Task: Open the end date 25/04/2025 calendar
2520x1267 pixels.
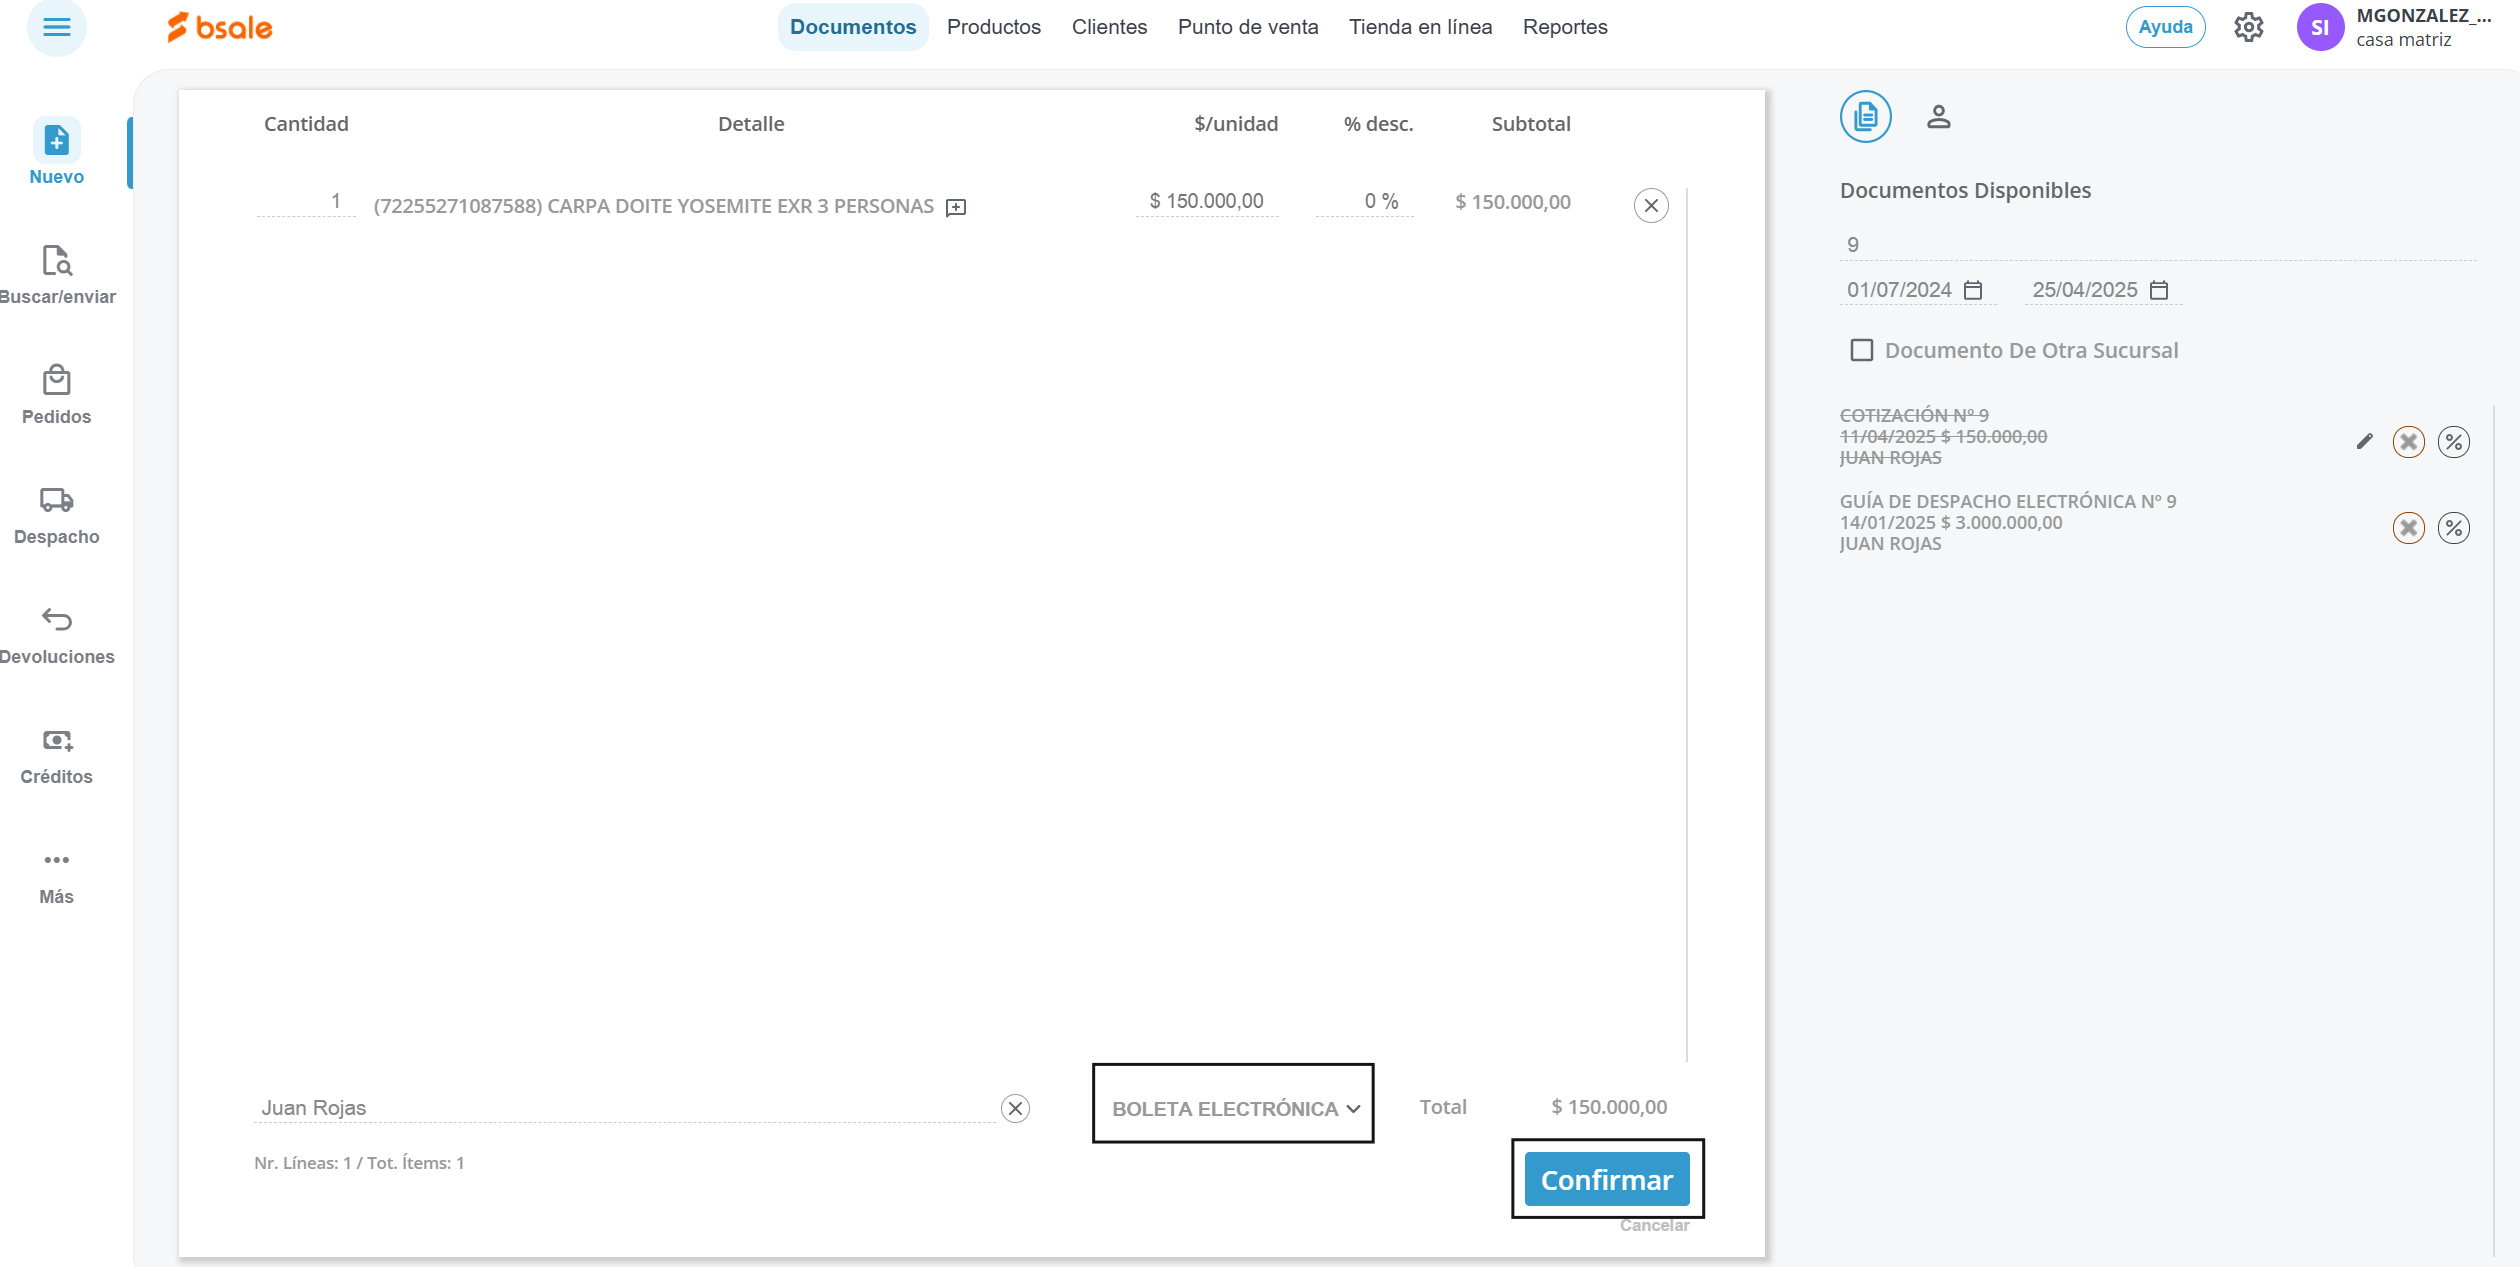Action: pyautogui.click(x=2159, y=290)
